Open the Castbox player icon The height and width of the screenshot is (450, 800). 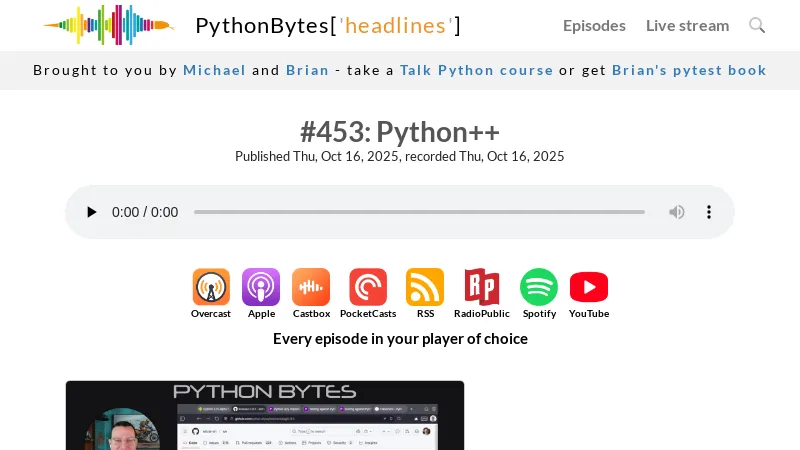point(311,288)
